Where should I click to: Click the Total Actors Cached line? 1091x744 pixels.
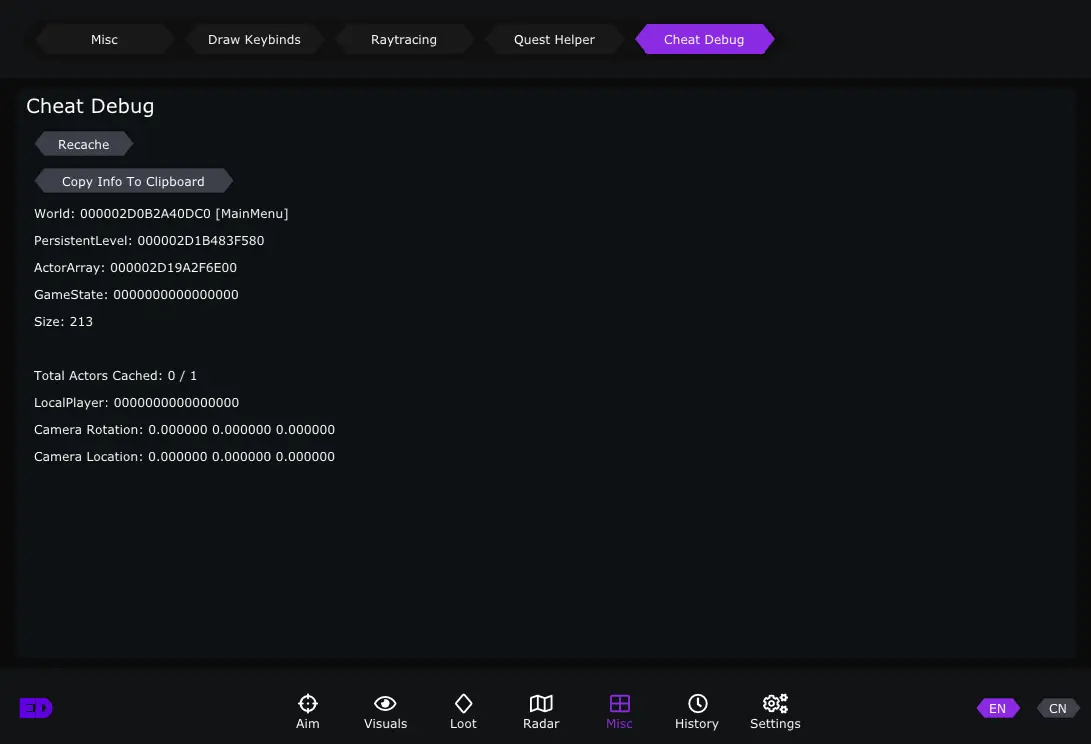(116, 376)
